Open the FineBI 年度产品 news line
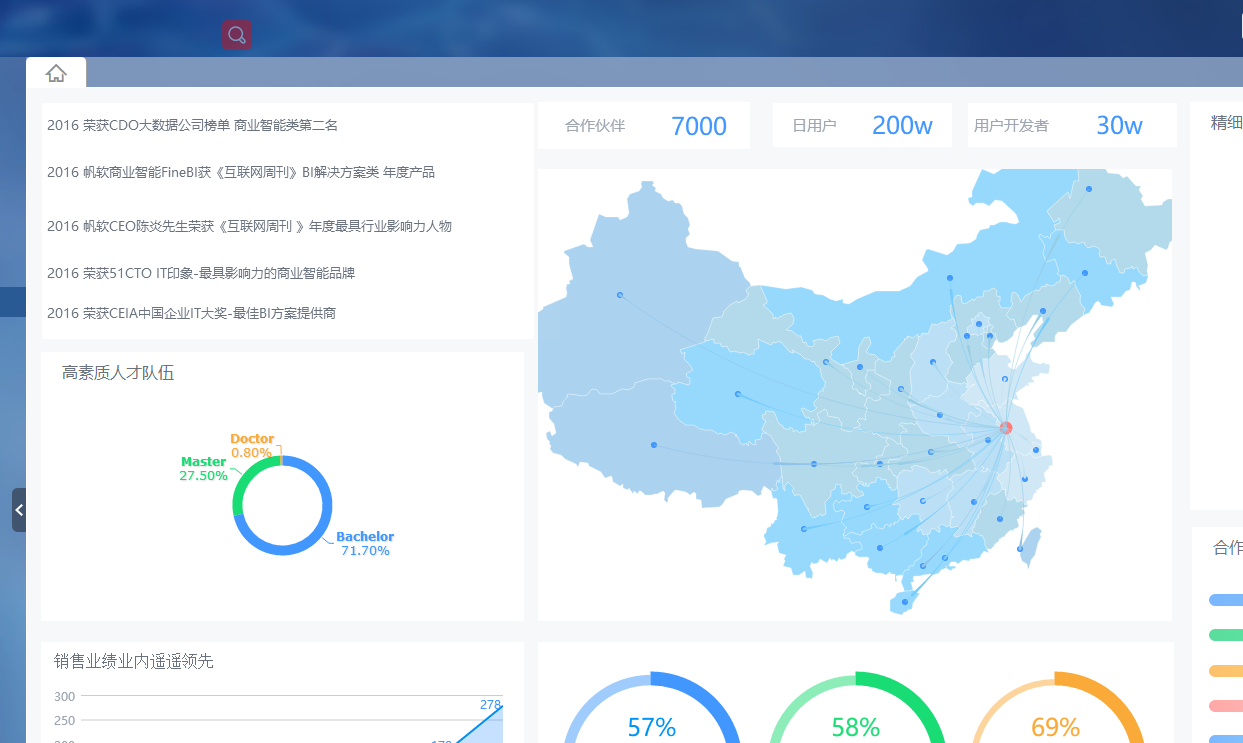The width and height of the screenshot is (1243, 743). [x=241, y=172]
